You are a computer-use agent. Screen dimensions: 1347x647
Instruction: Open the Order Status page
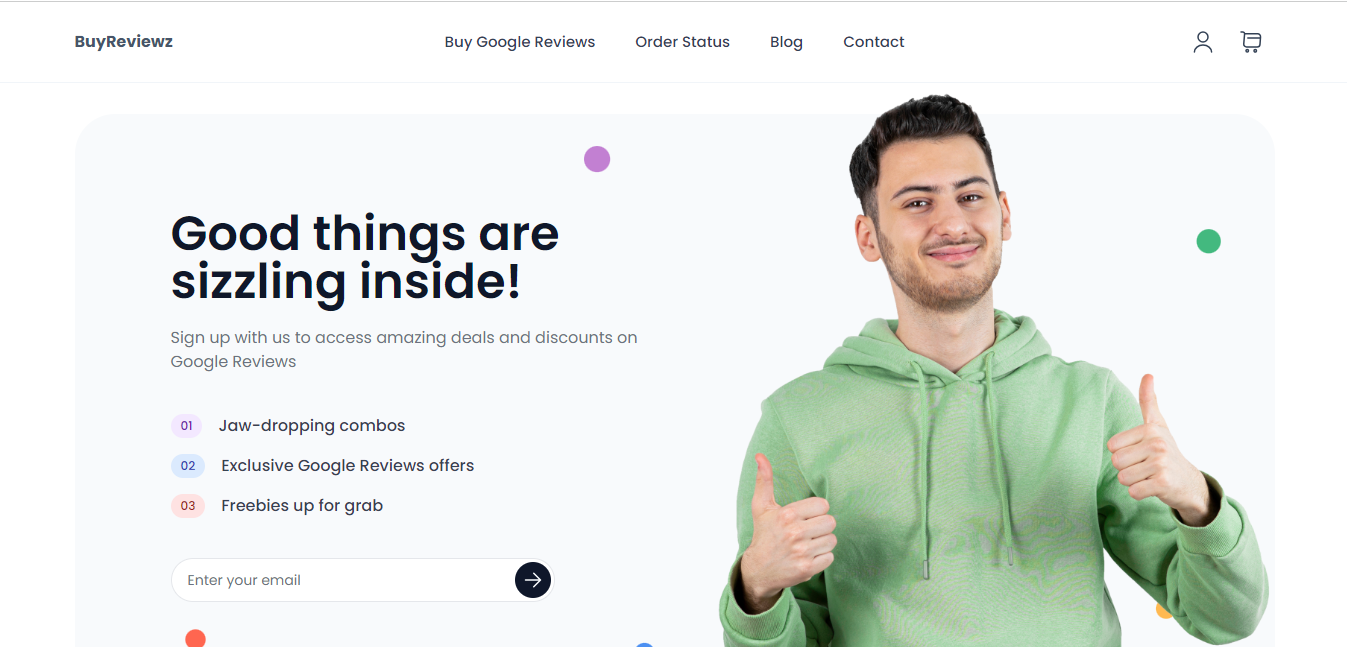tap(683, 42)
